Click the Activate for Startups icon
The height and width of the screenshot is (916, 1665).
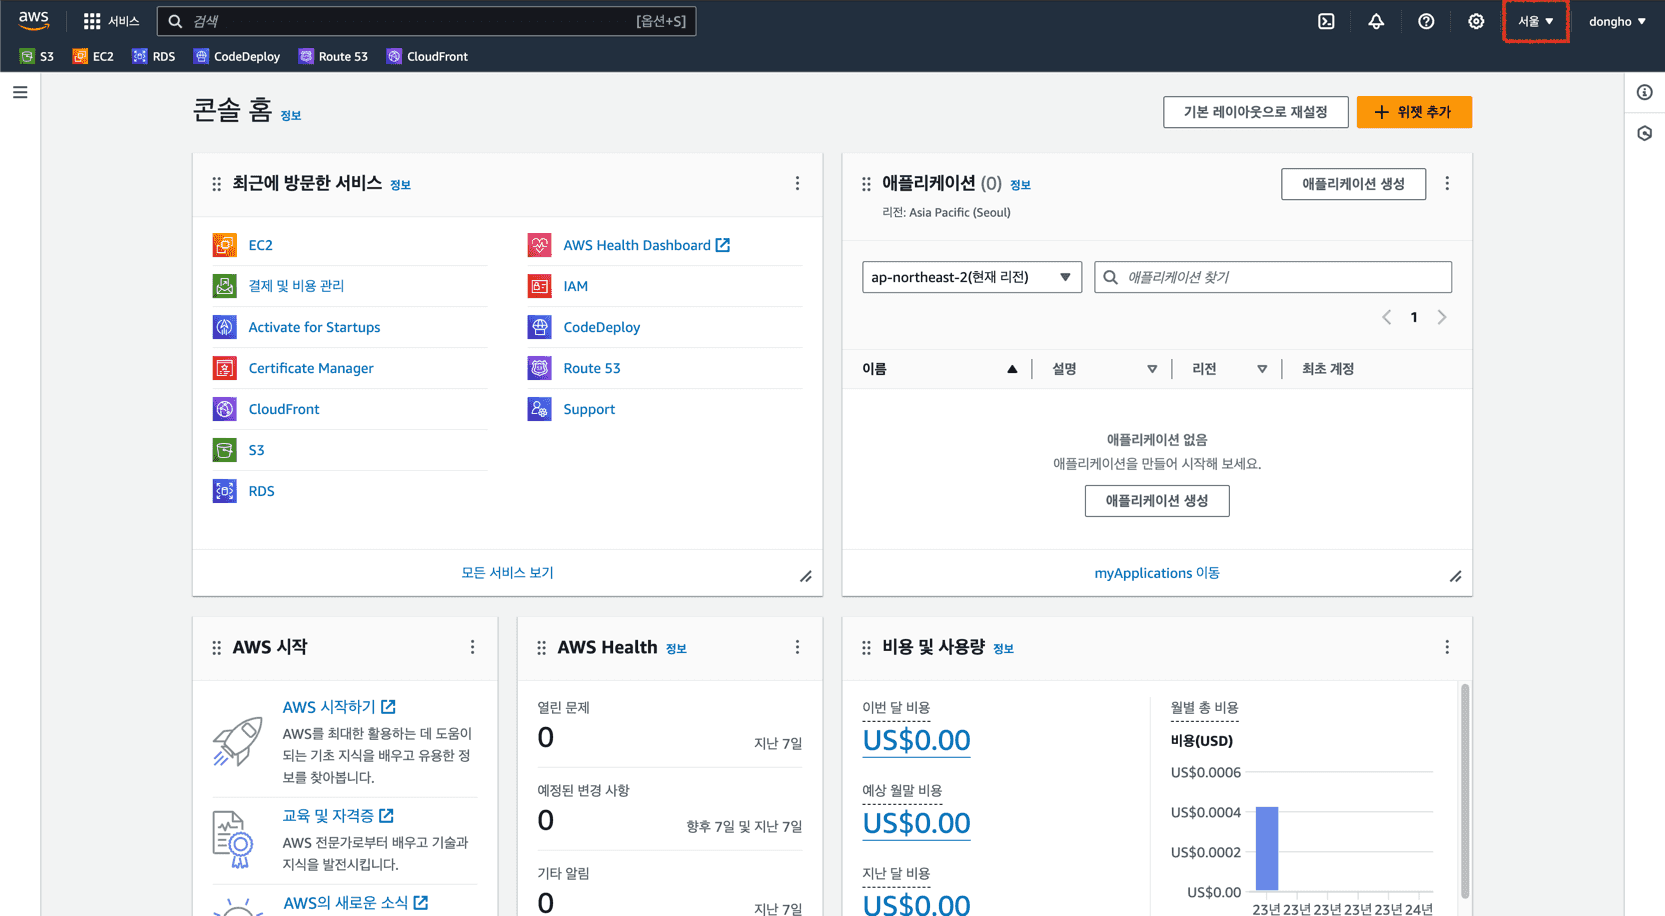(225, 327)
